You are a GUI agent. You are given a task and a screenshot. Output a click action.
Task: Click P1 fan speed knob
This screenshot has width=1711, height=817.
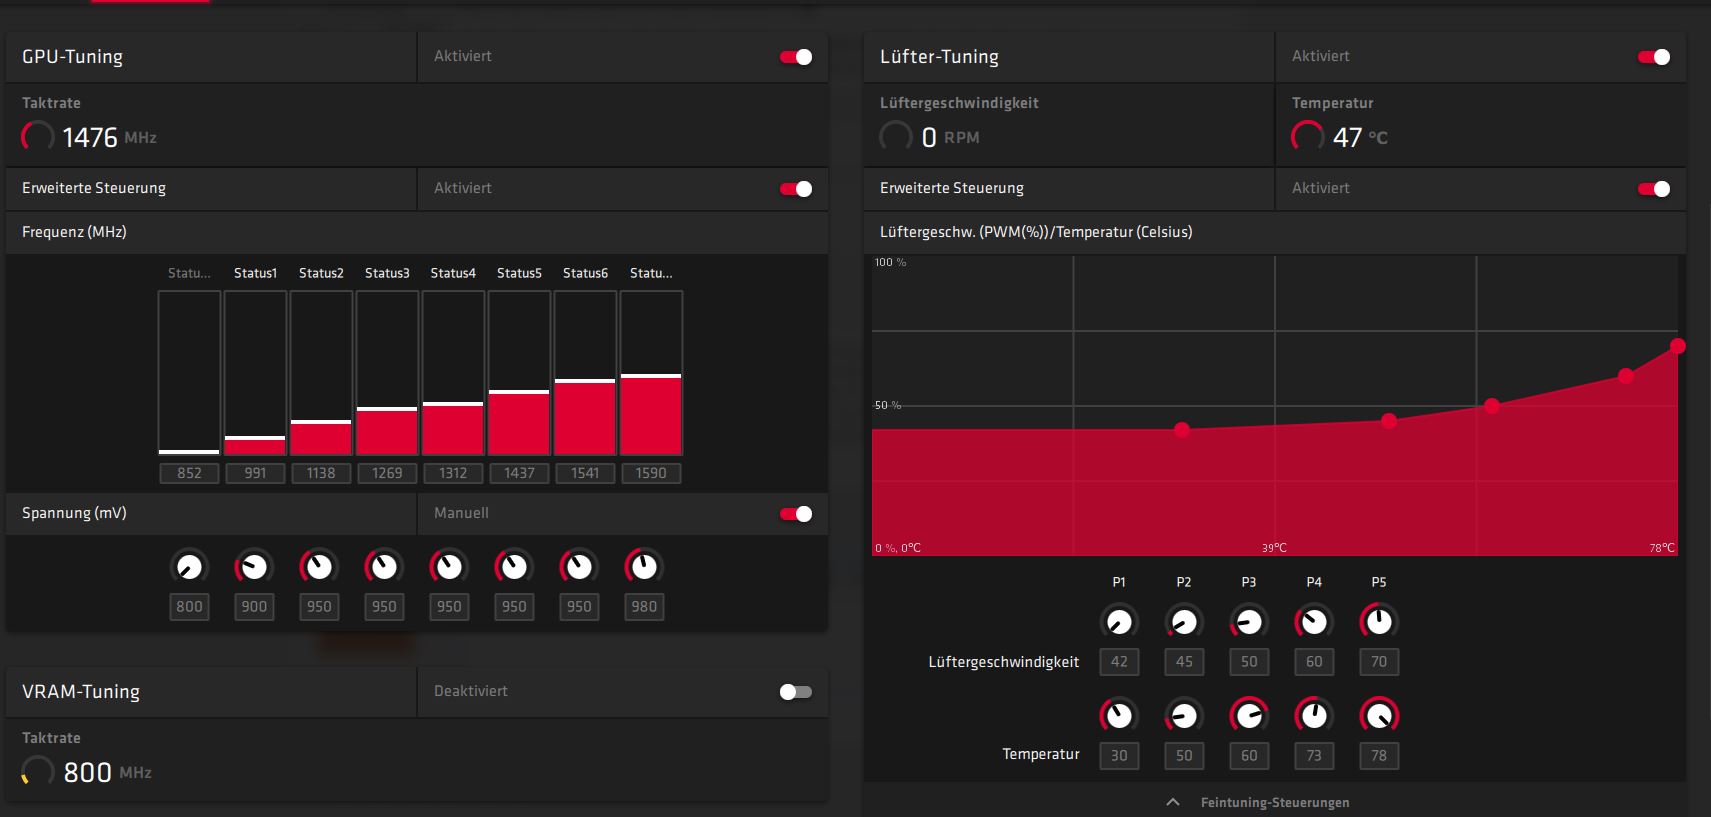pyautogui.click(x=1119, y=622)
